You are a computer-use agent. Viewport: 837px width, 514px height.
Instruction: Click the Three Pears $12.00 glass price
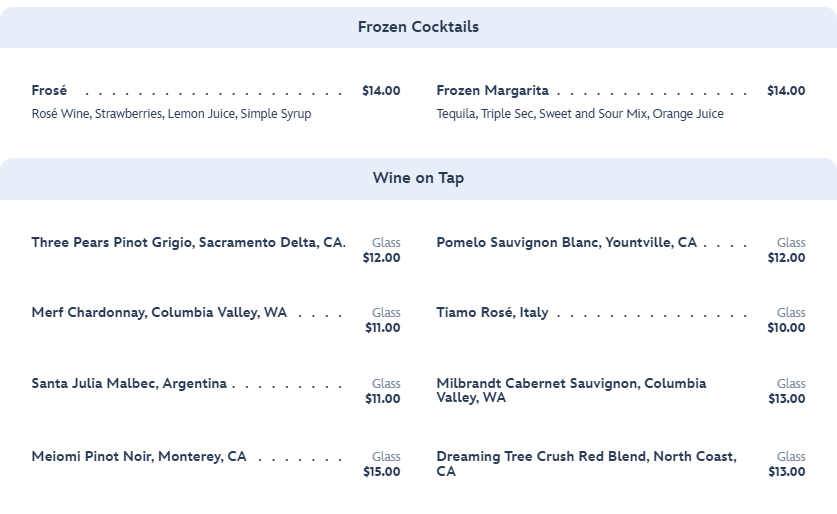(381, 258)
